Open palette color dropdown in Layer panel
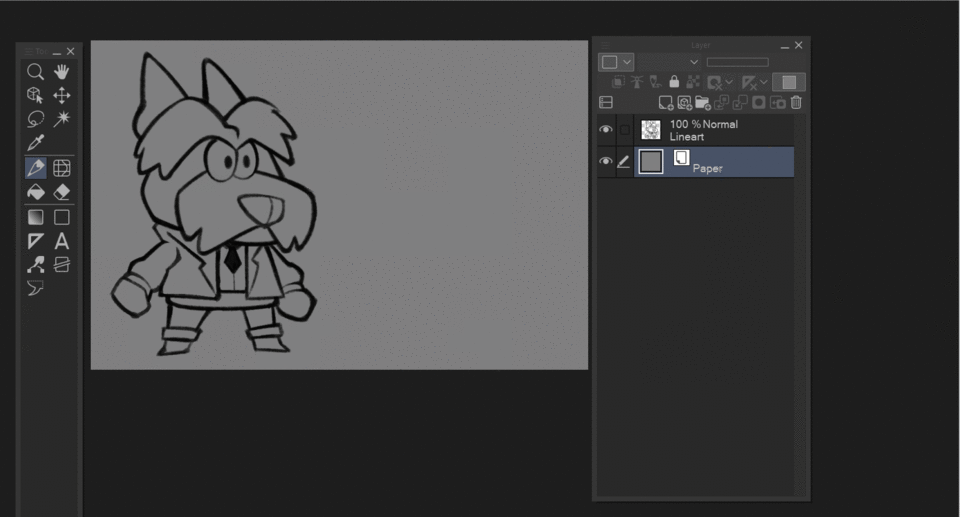This screenshot has width=960, height=517. pos(615,62)
